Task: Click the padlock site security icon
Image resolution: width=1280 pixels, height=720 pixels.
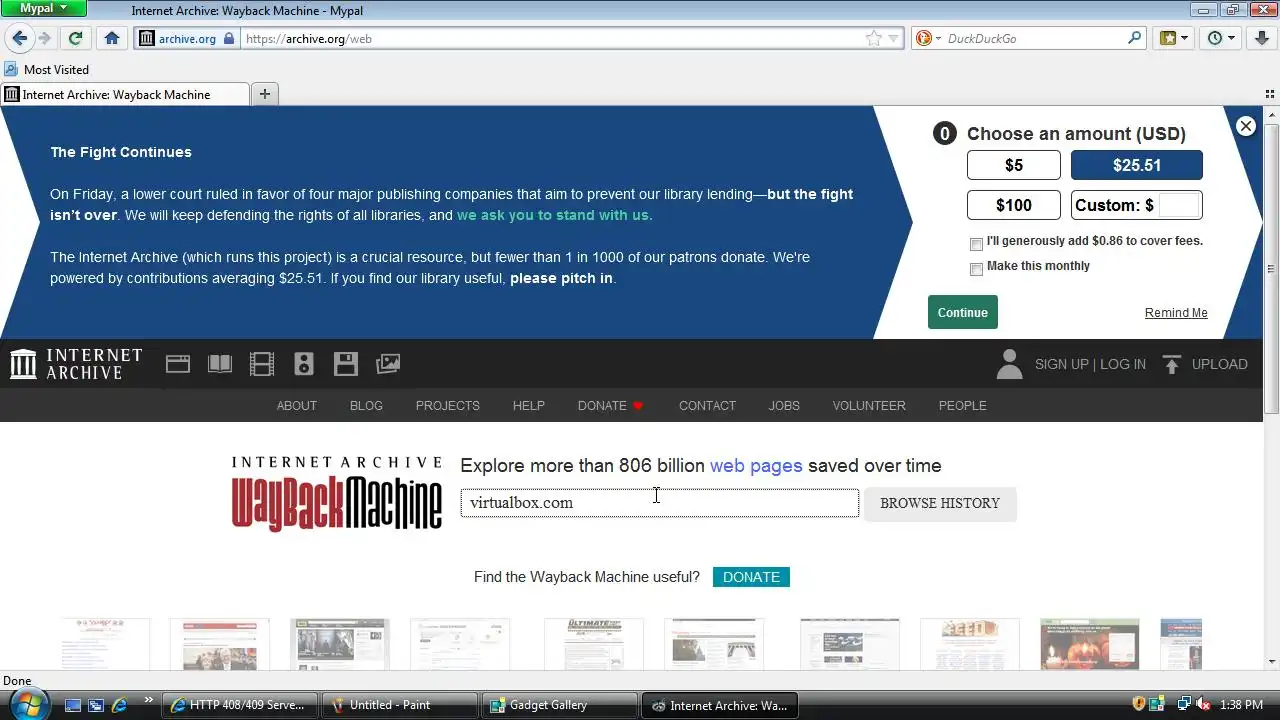Action: click(229, 39)
